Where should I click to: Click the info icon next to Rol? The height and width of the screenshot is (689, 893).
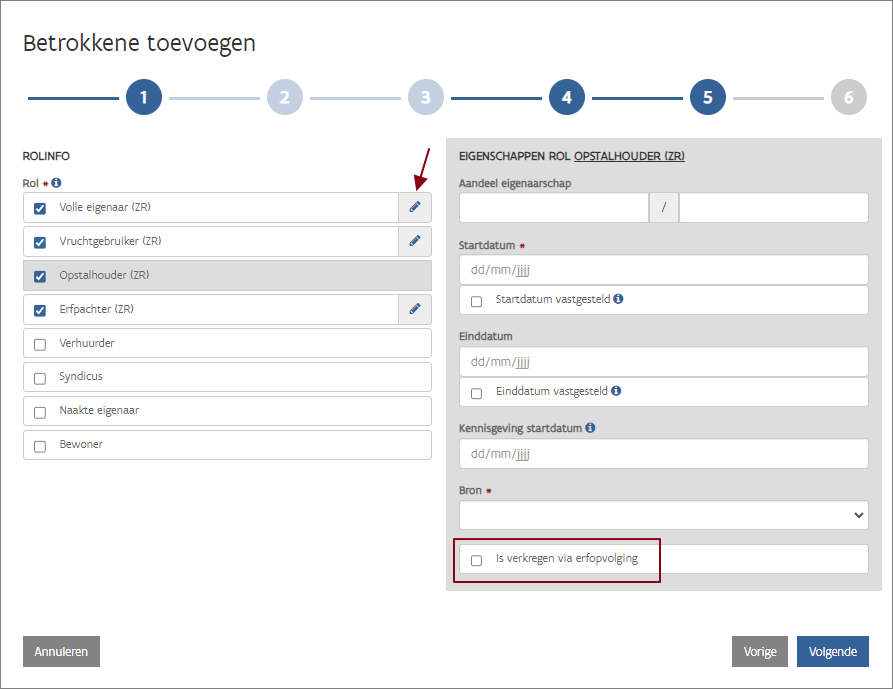(57, 183)
